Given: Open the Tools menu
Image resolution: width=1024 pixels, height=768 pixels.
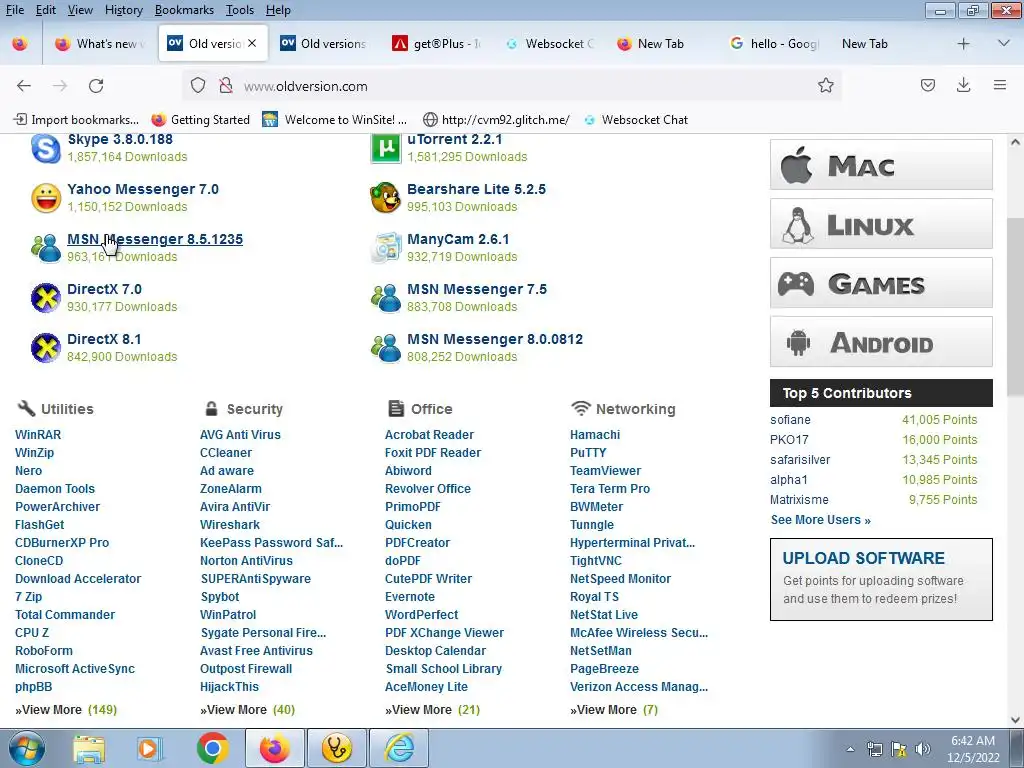Looking at the screenshot, I should [x=240, y=10].
